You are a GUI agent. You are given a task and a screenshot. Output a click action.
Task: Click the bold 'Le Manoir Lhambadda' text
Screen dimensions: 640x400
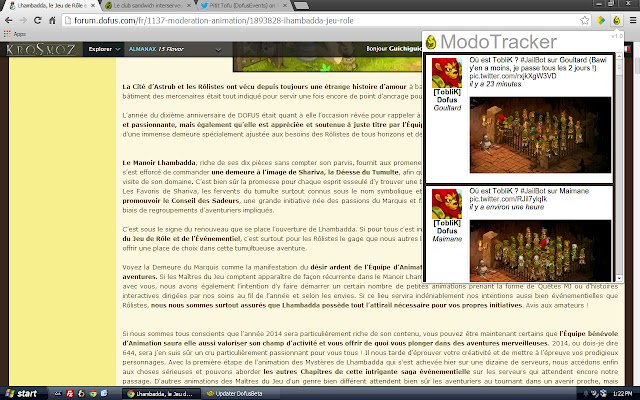point(159,162)
